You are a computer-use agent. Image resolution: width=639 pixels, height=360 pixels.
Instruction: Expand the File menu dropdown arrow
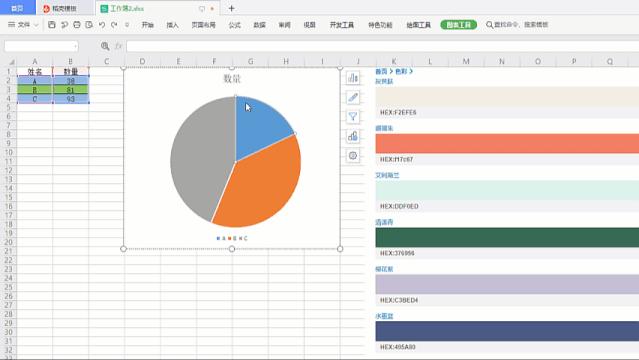(x=36, y=25)
